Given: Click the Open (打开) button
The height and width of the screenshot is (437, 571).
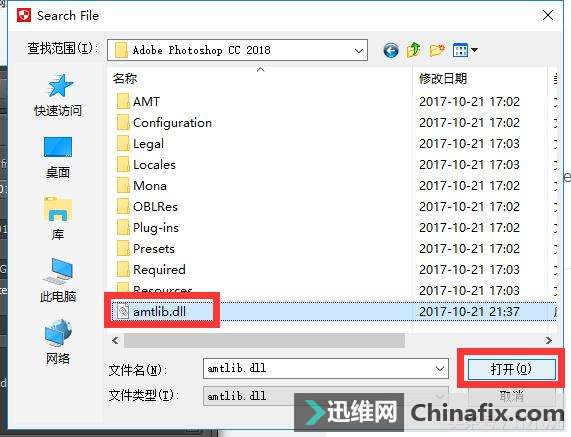Looking at the screenshot, I should pyautogui.click(x=512, y=369).
